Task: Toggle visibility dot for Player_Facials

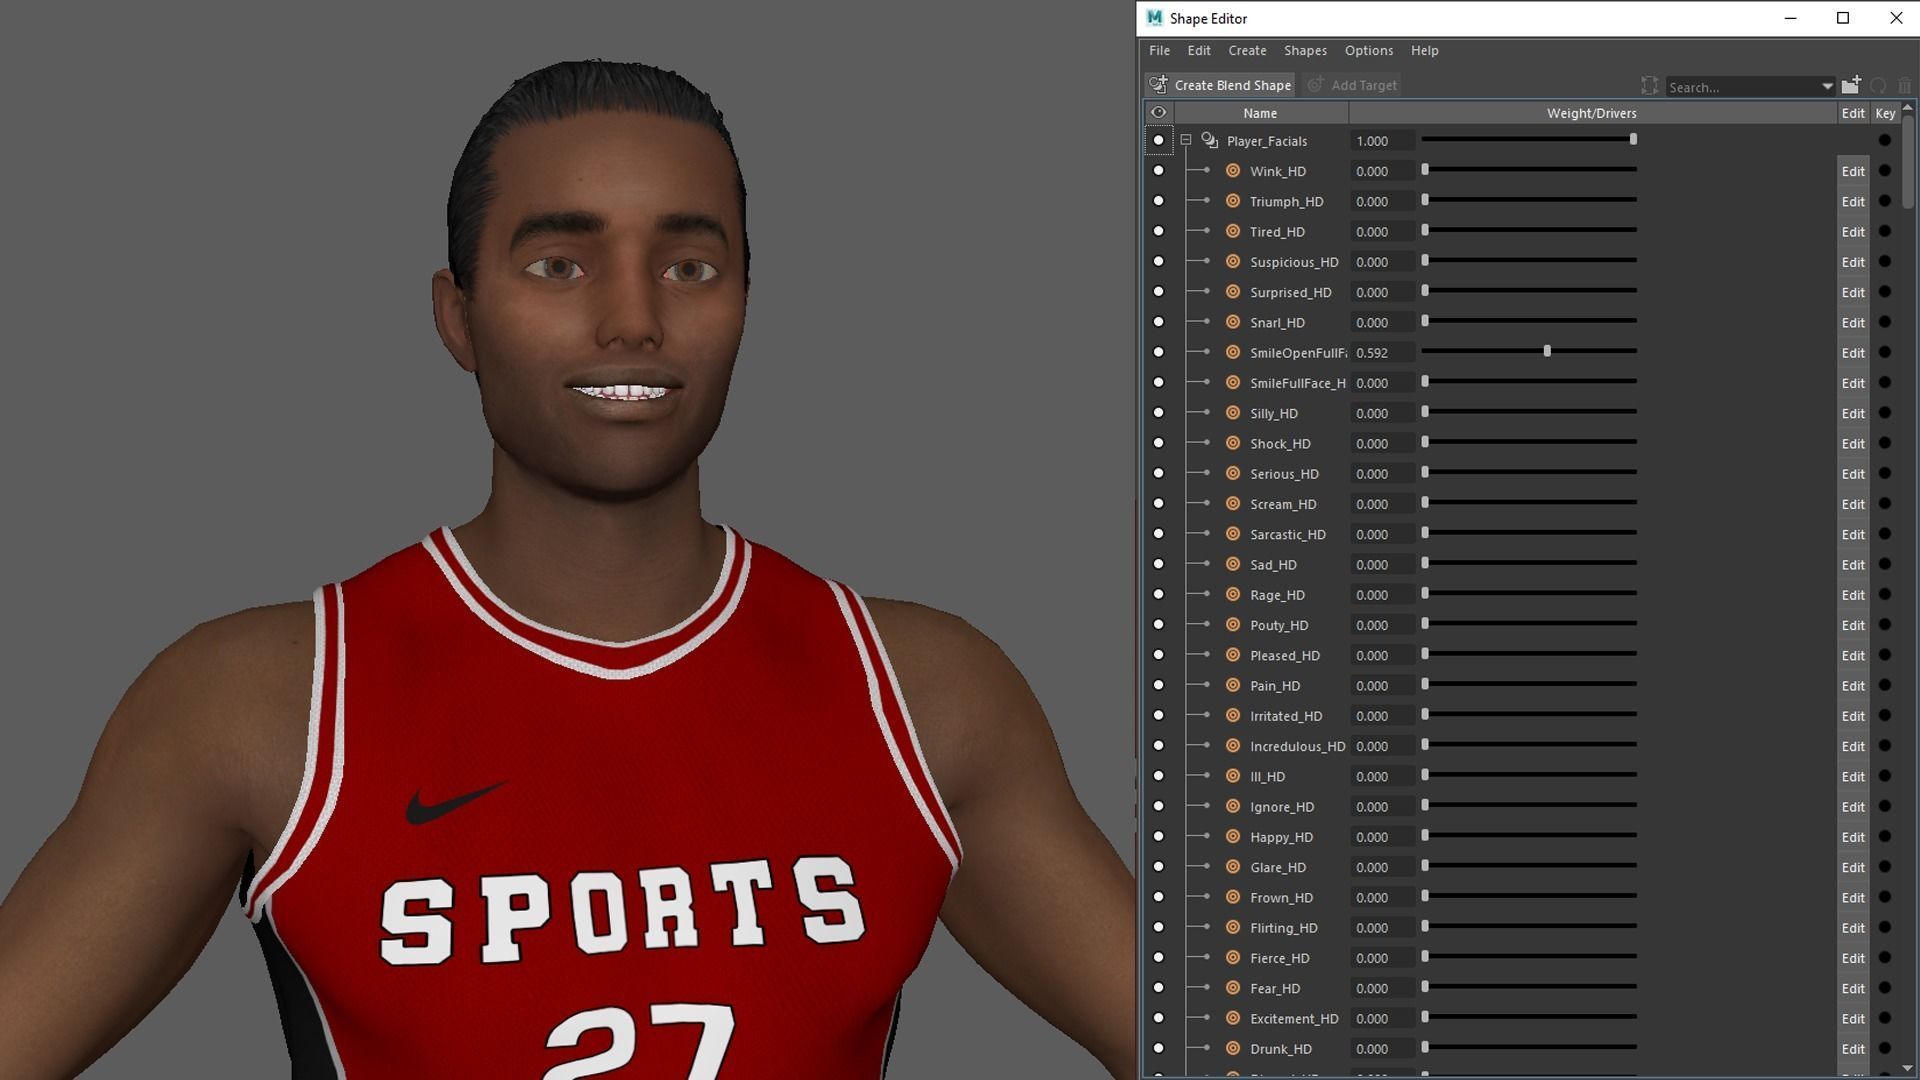Action: click(1158, 141)
